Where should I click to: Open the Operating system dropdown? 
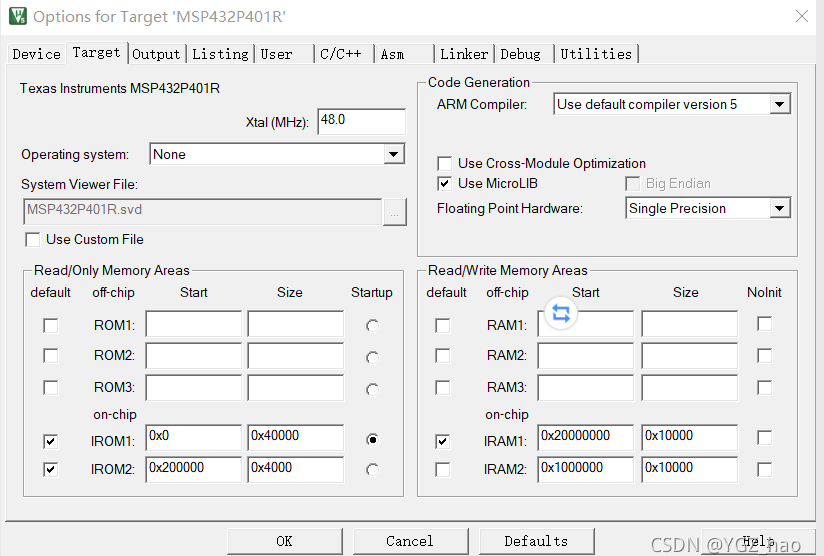[x=277, y=154]
